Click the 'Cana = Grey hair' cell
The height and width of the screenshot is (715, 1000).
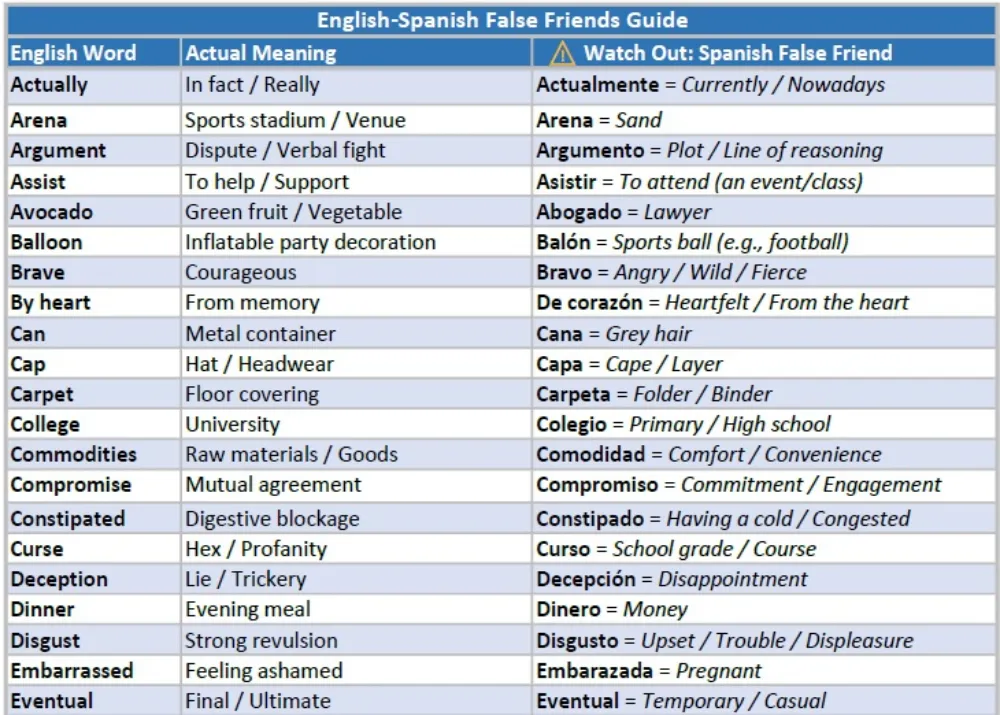(x=763, y=334)
